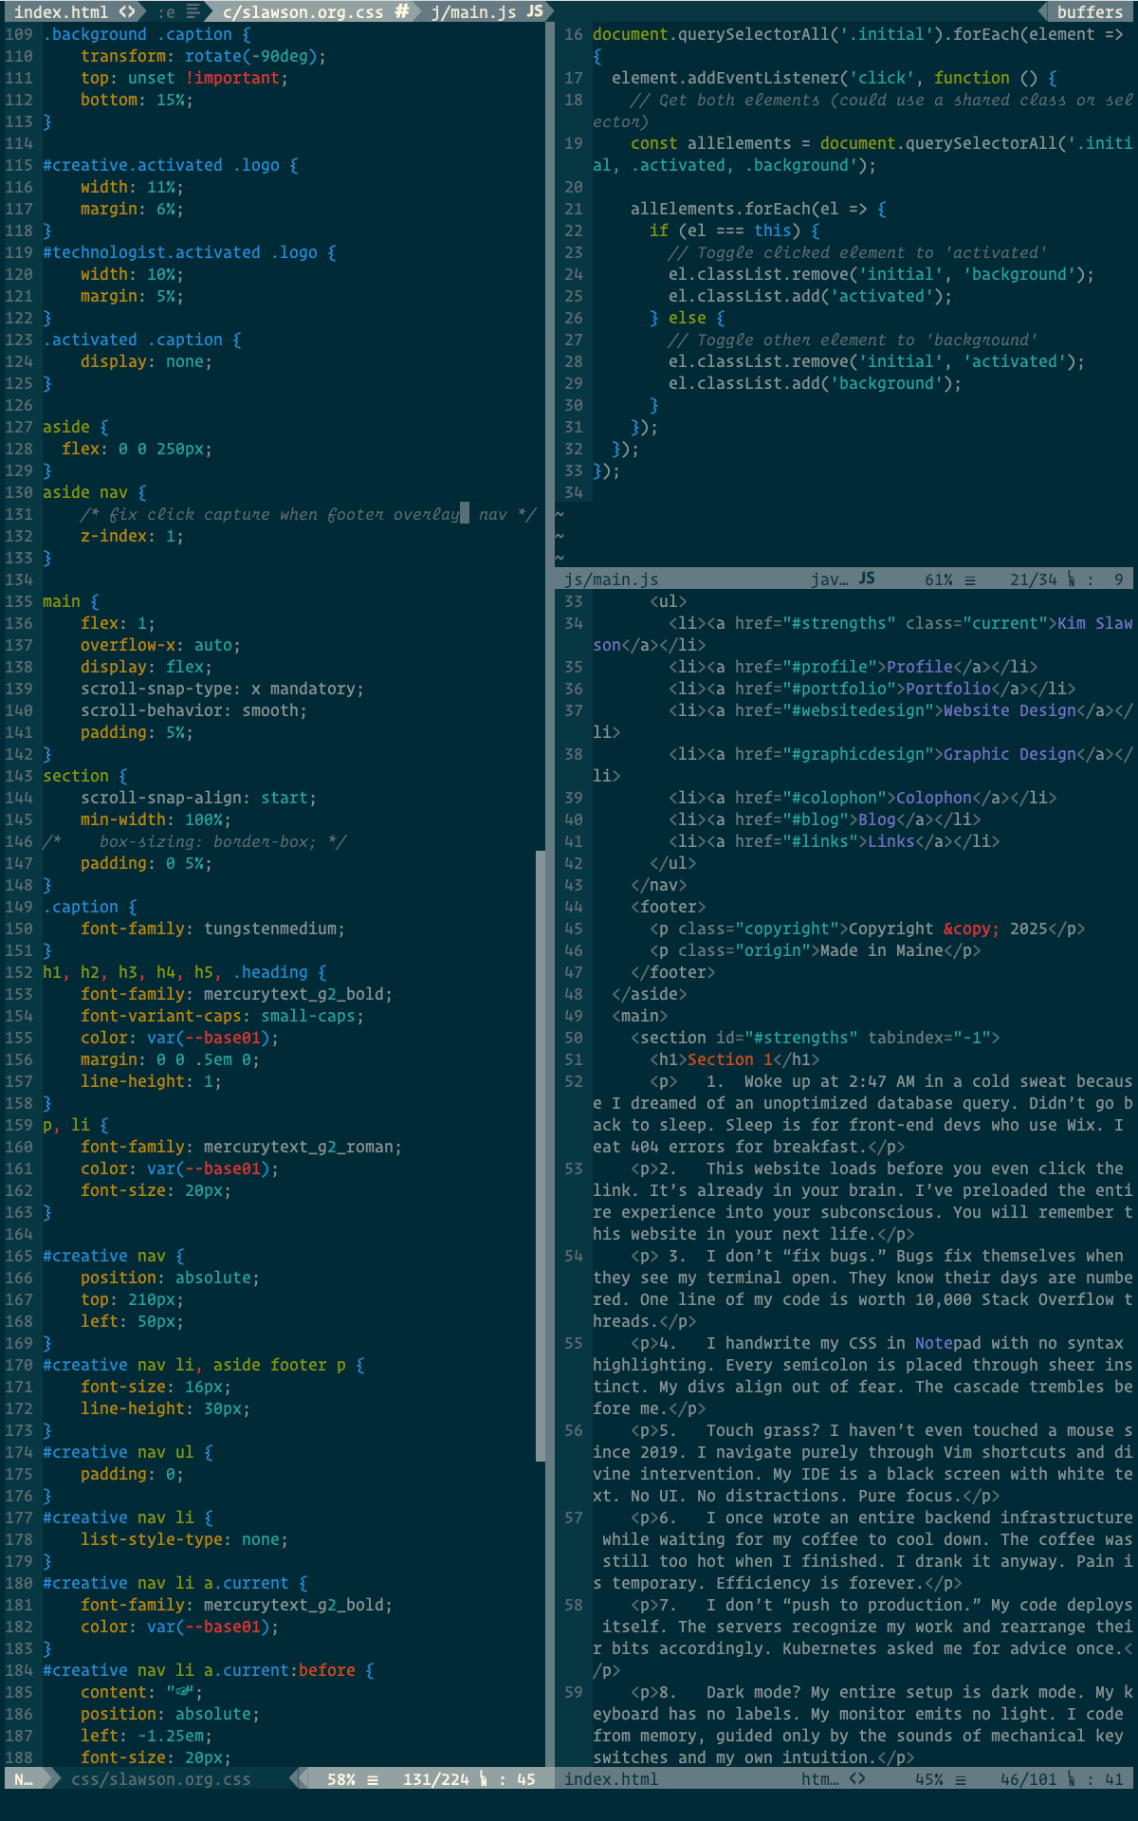
Task: Click the 'fix click capture' comment line
Action: pos(308,514)
